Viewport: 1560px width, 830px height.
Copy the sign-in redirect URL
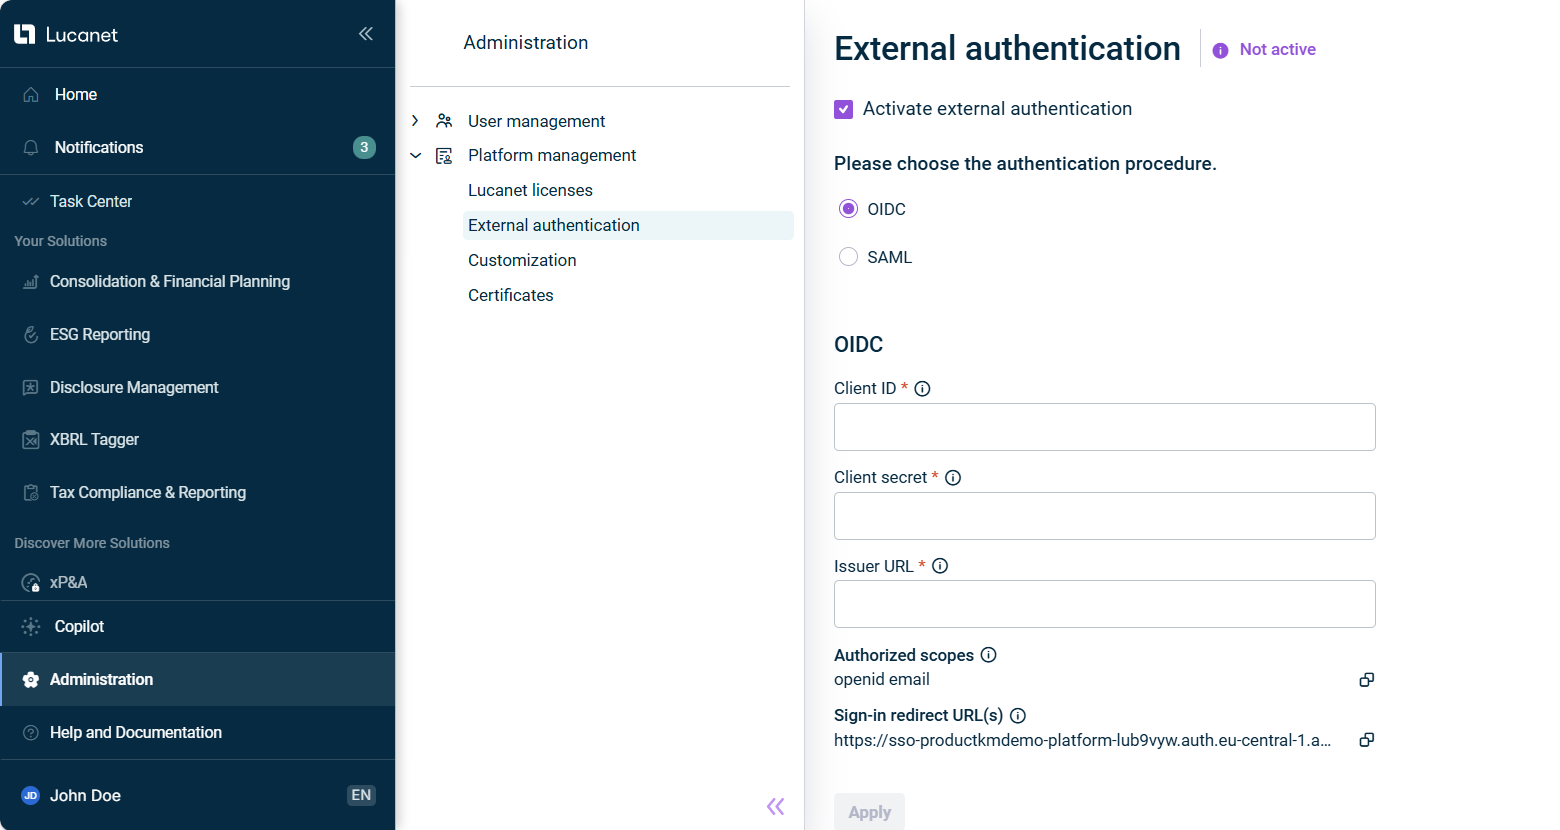coord(1367,740)
